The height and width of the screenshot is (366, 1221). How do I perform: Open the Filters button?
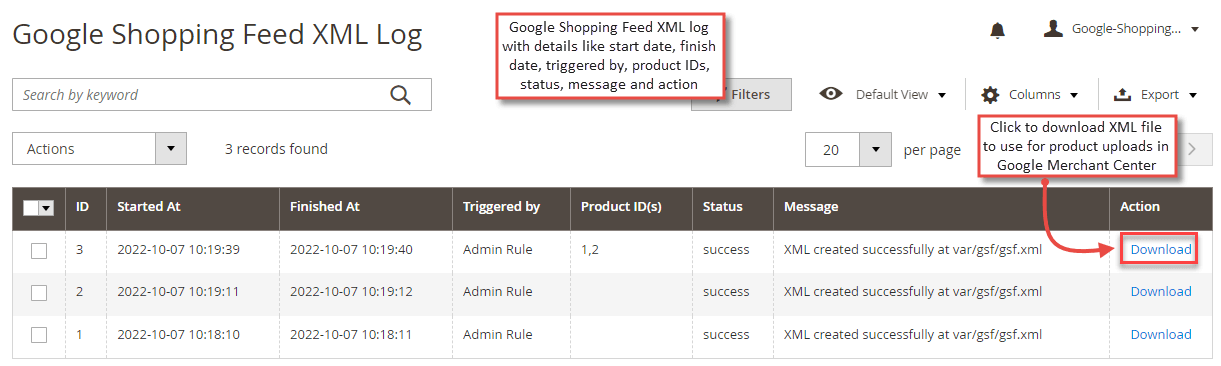741,94
